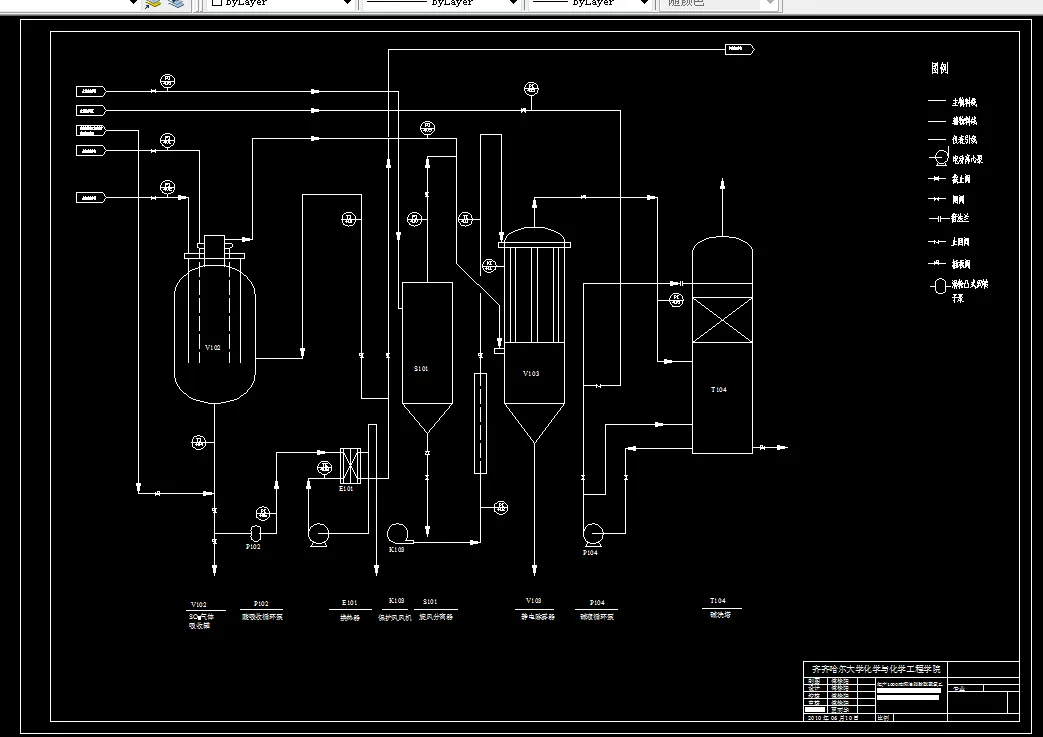
Task: Click the E101 heat exchanger symbol
Action: (x=350, y=465)
